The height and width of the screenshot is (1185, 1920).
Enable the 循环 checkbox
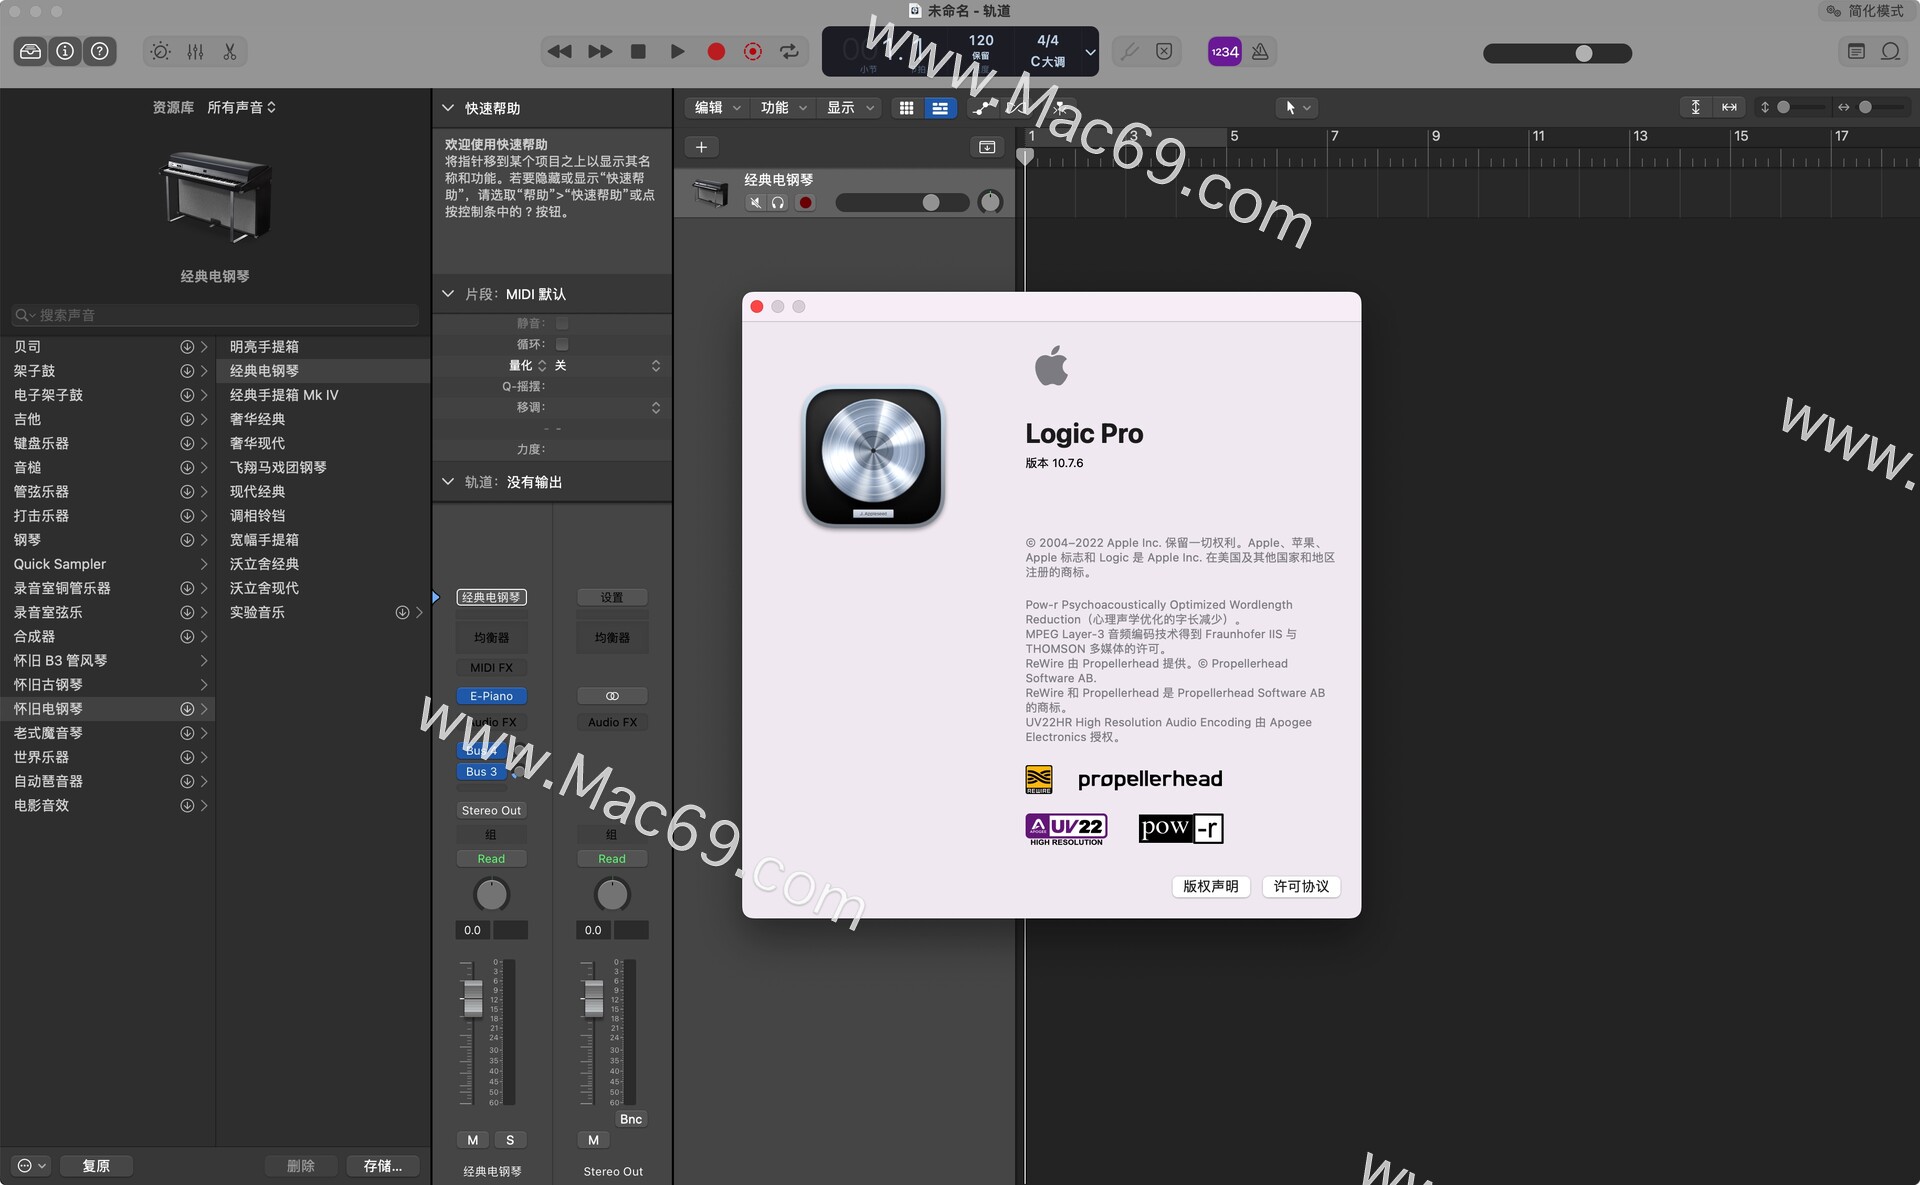point(562,344)
